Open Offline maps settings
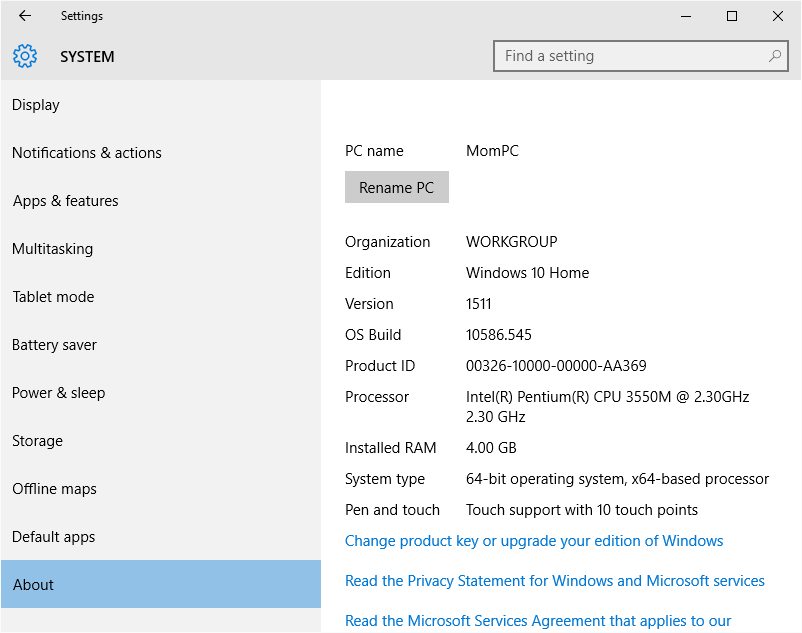The width and height of the screenshot is (802, 633). (x=55, y=489)
